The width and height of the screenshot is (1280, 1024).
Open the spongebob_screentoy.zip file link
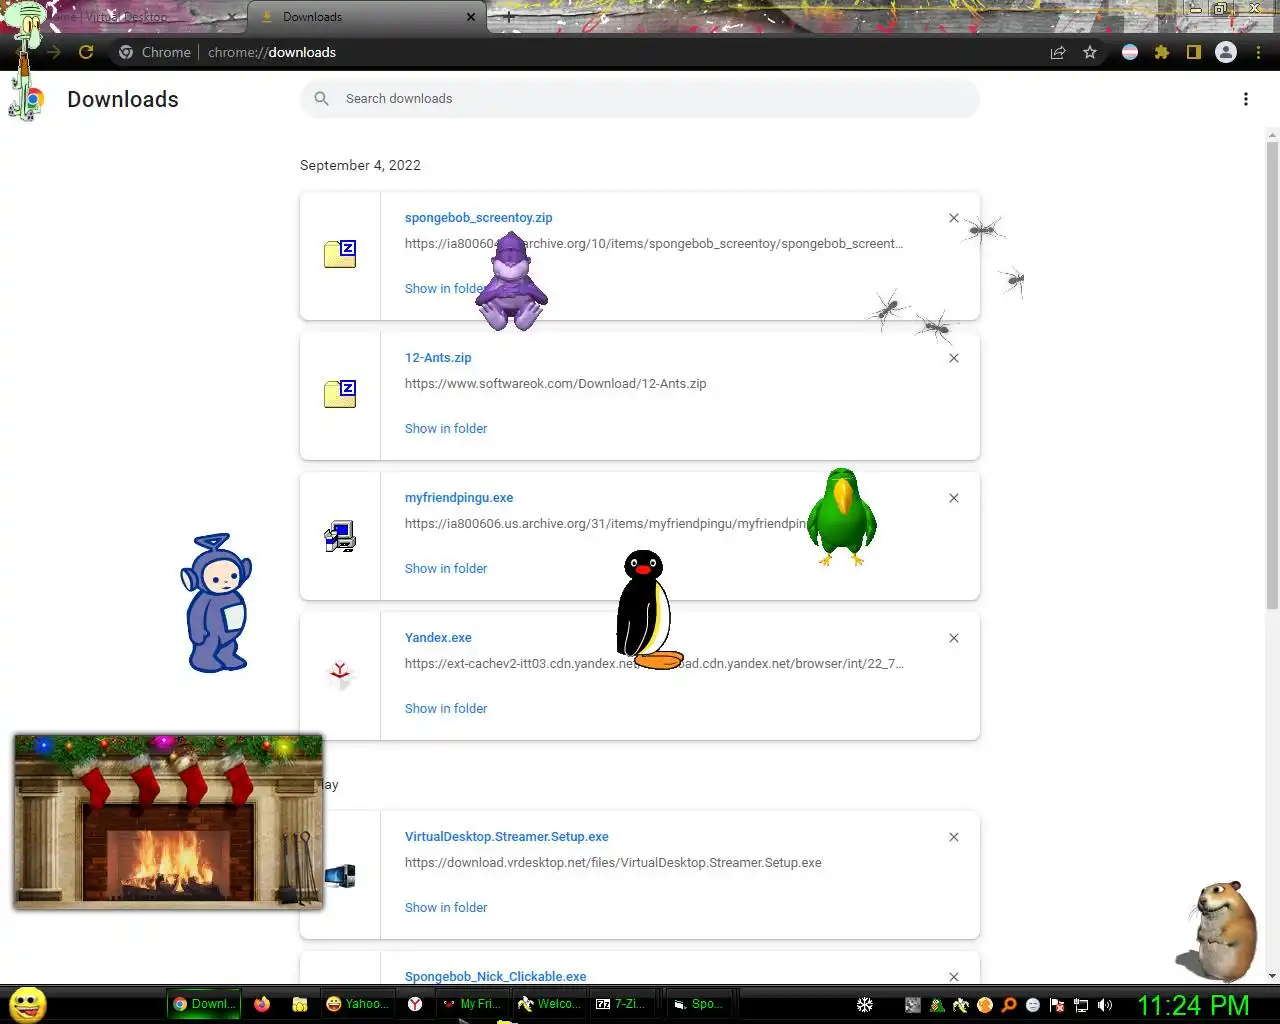[478, 217]
